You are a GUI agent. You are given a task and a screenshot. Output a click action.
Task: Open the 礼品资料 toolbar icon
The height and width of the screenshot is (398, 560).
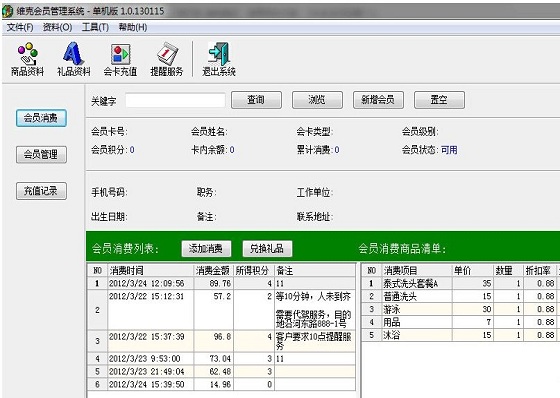pos(74,60)
